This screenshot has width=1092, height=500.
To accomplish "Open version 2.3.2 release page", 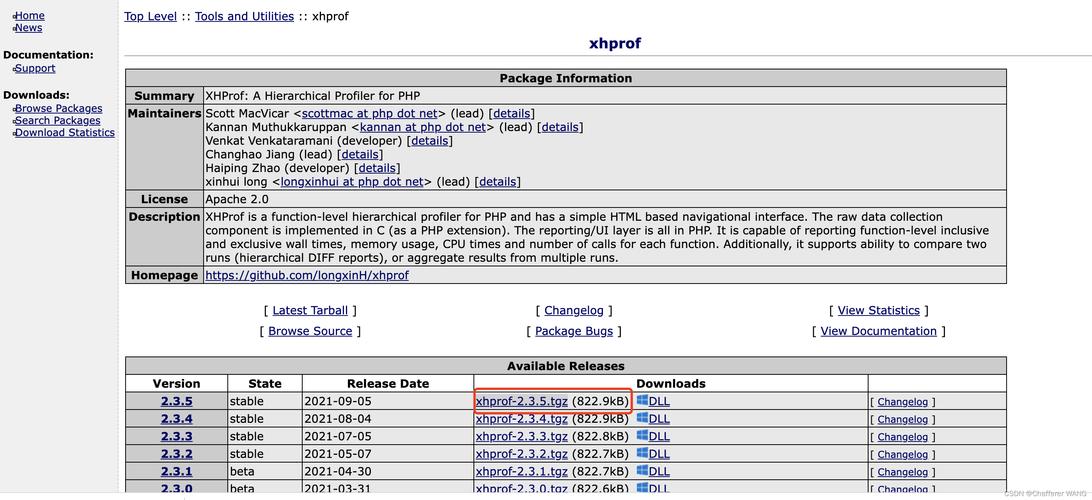I will pyautogui.click(x=176, y=454).
